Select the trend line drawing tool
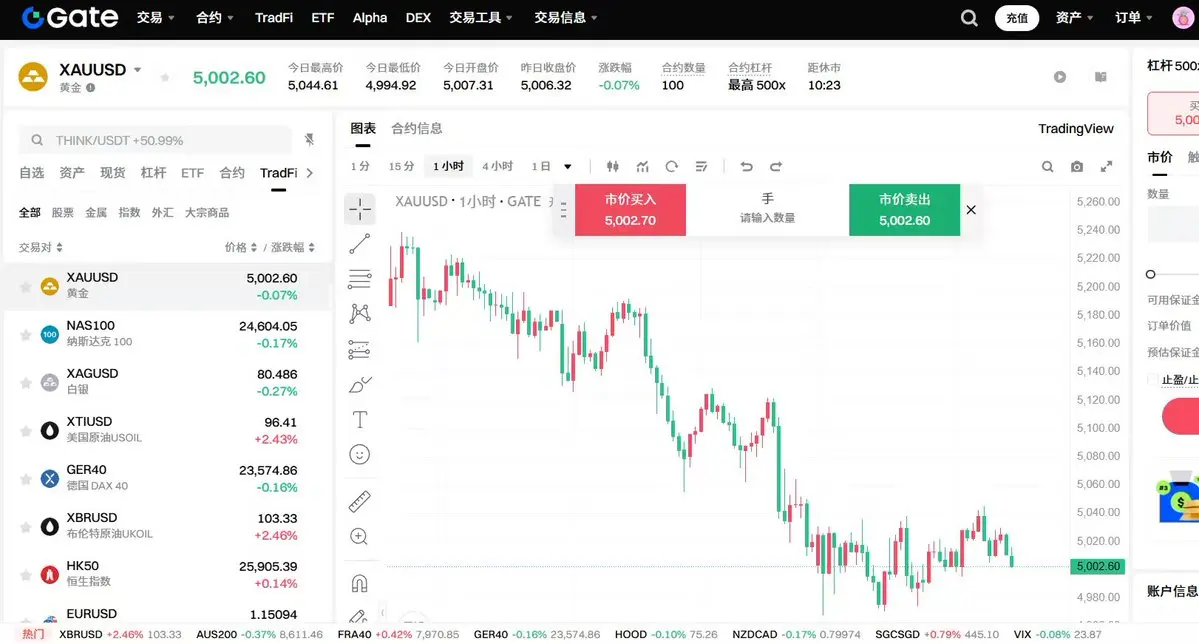Screen dimensions: 1199x644 359,244
